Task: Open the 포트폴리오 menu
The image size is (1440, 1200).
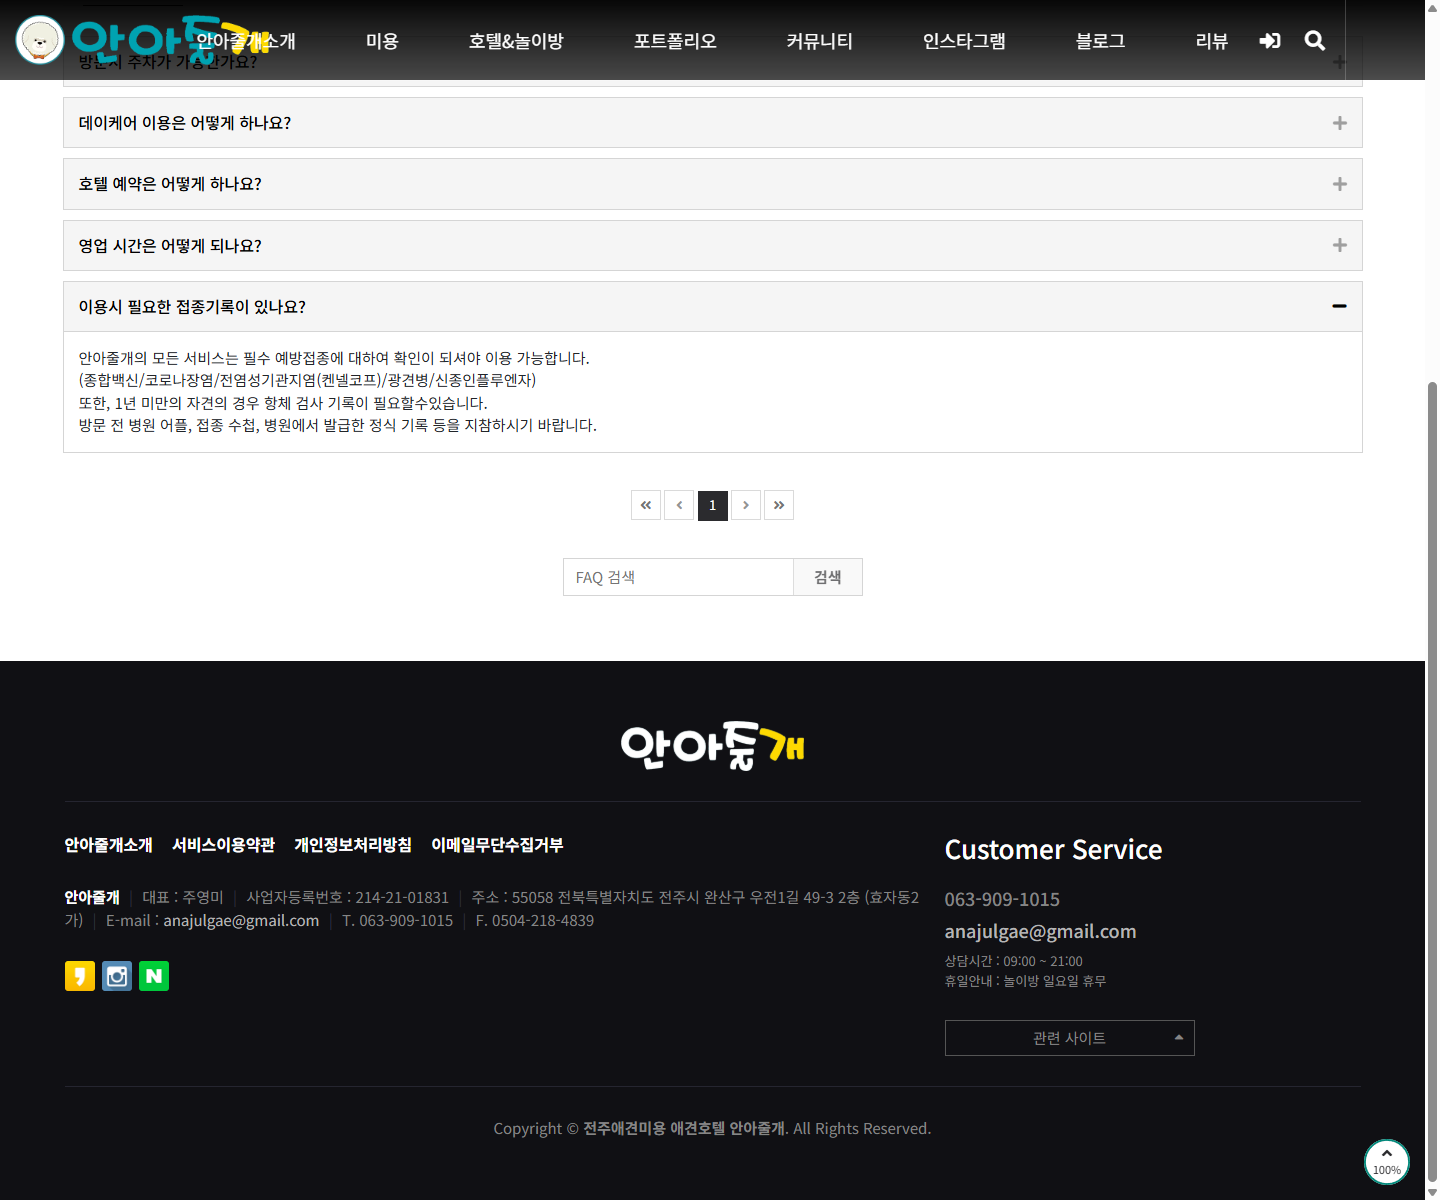Action: click(675, 41)
